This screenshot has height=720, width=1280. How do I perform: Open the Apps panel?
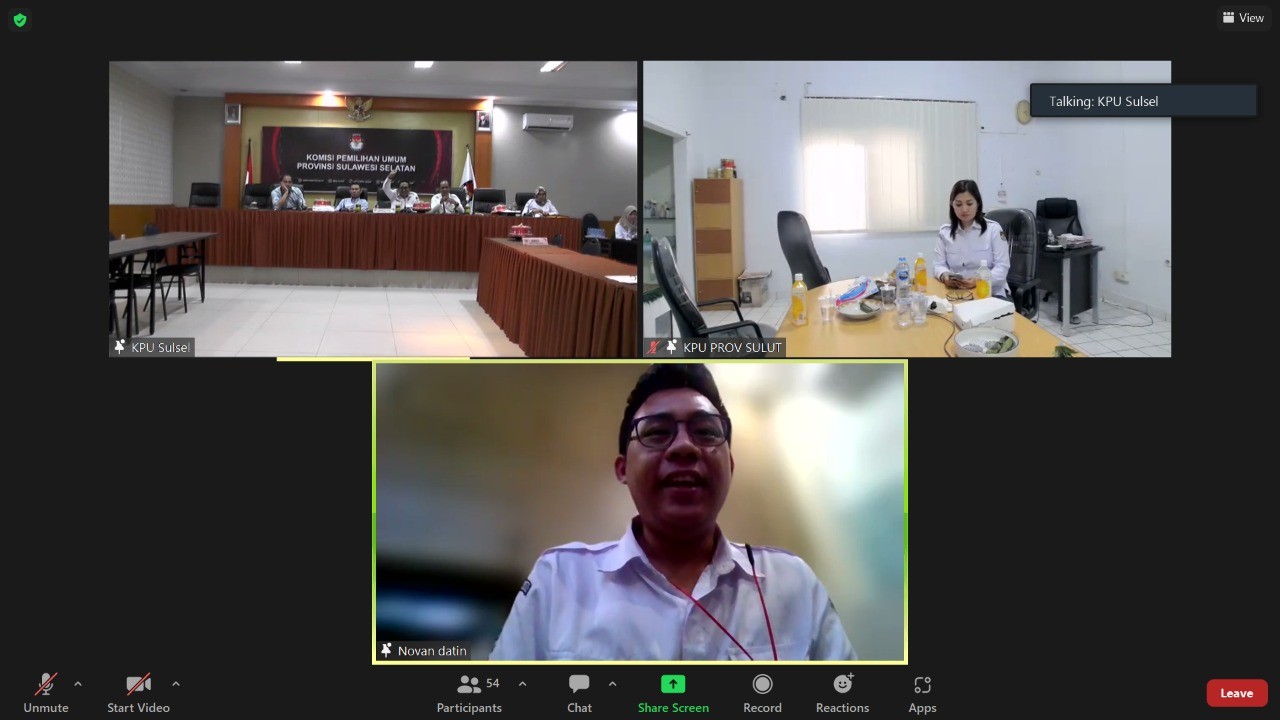click(x=922, y=692)
